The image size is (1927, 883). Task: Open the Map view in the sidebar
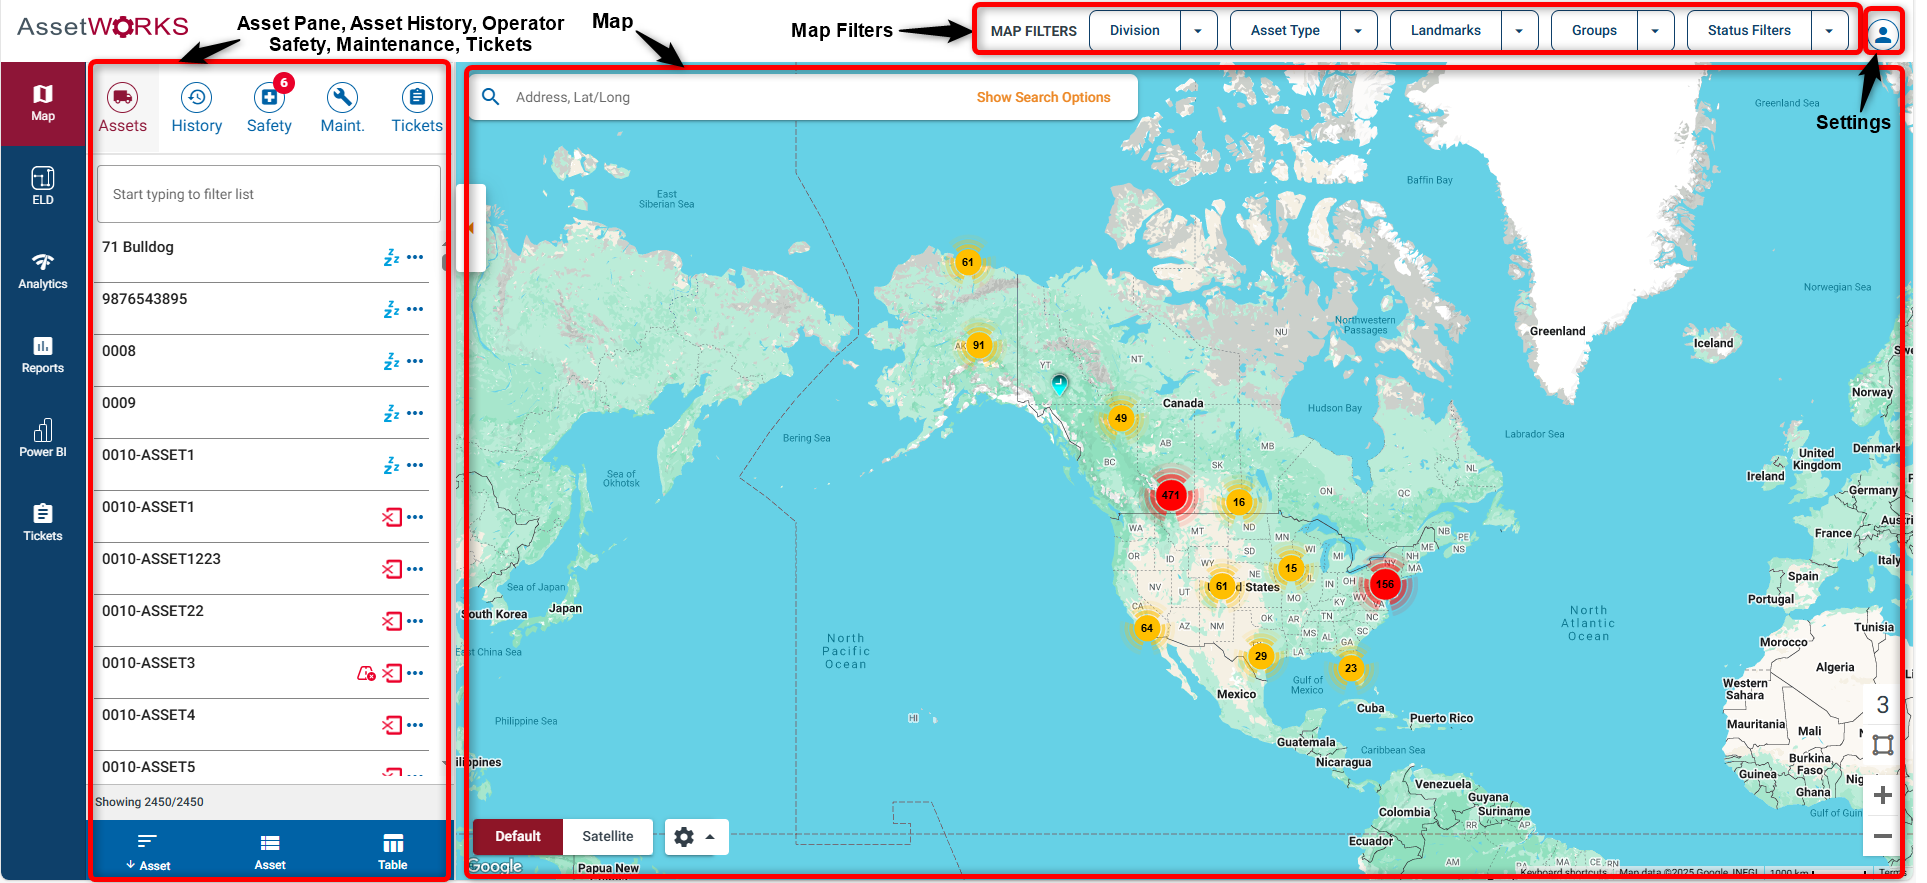click(x=43, y=103)
